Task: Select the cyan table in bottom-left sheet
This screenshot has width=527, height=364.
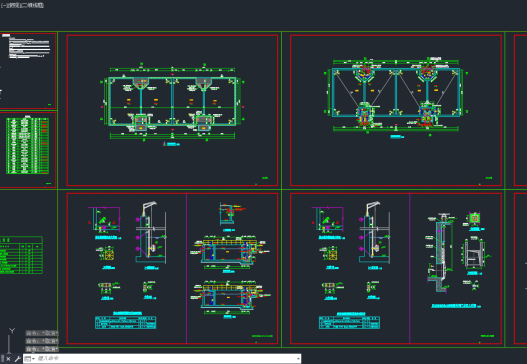Action: pos(125,322)
